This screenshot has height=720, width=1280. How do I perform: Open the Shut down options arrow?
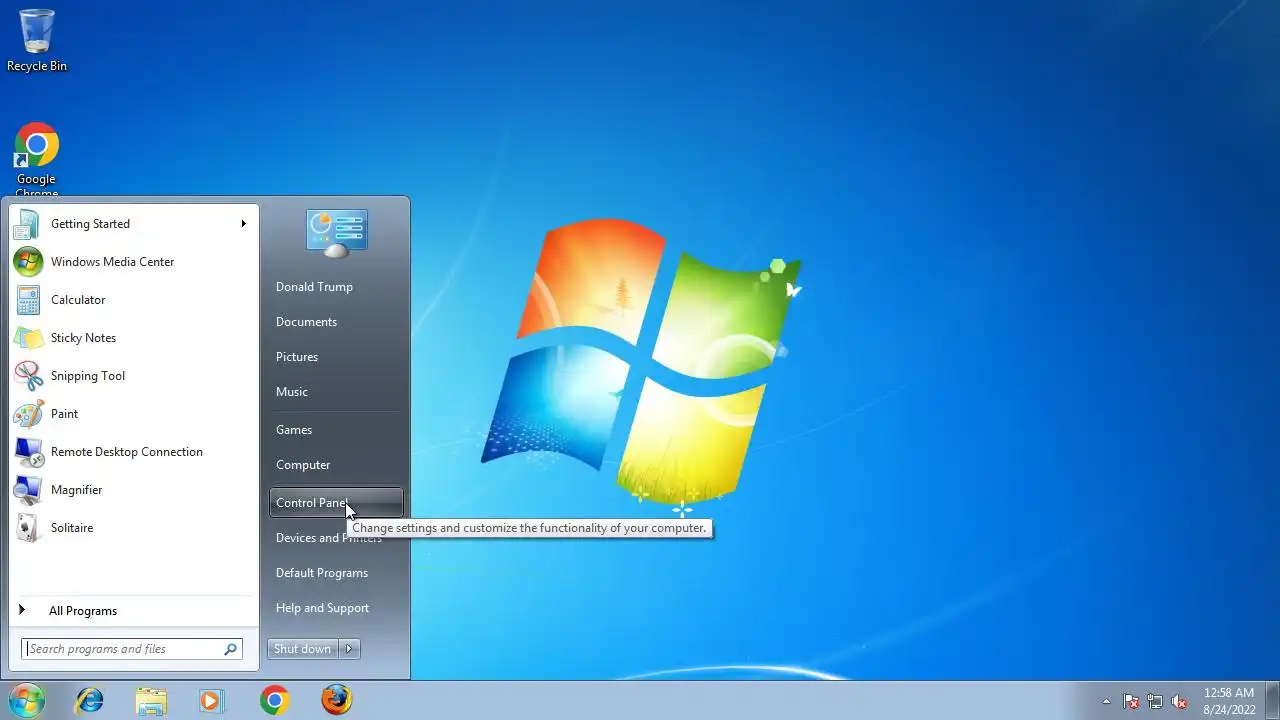(x=349, y=649)
